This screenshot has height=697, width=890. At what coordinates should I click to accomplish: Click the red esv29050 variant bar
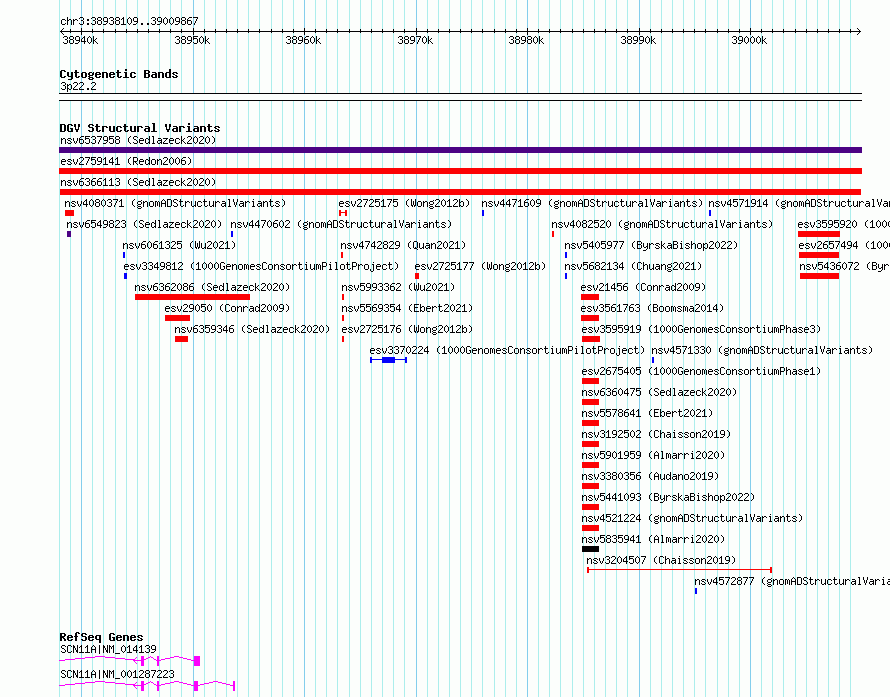point(177,318)
